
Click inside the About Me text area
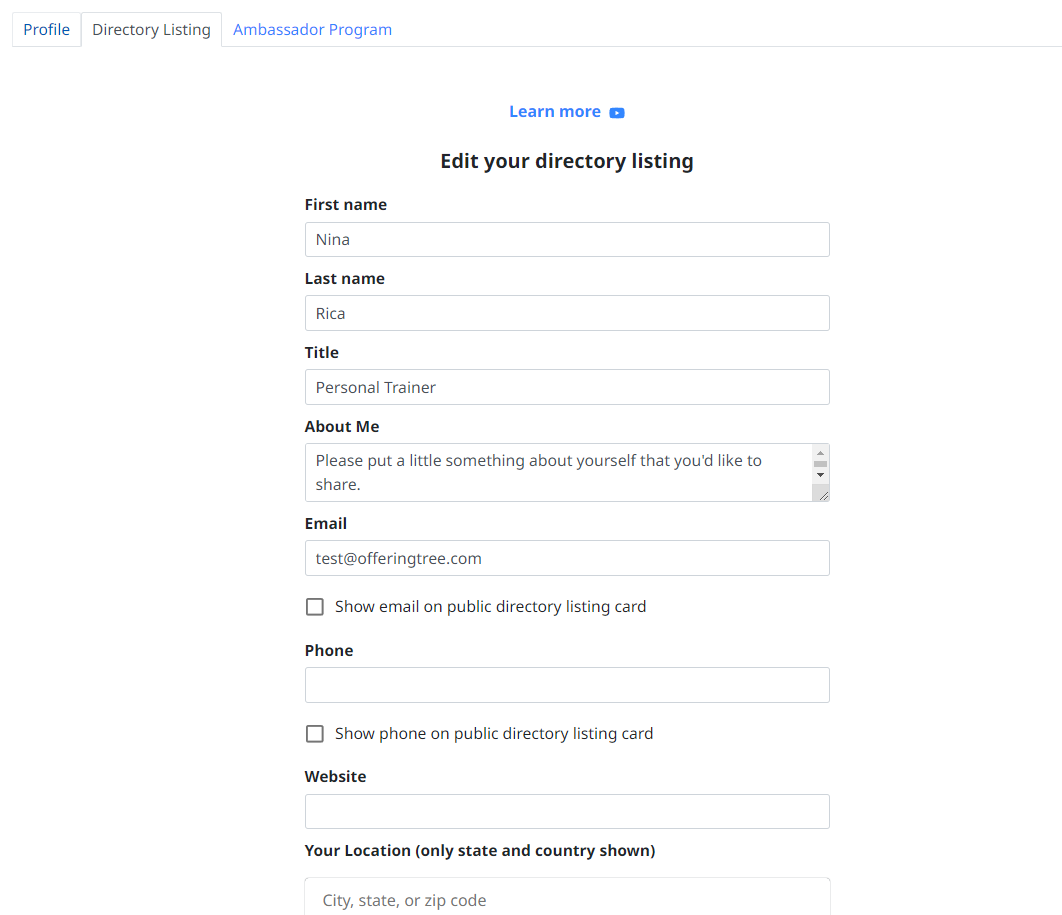(x=559, y=473)
